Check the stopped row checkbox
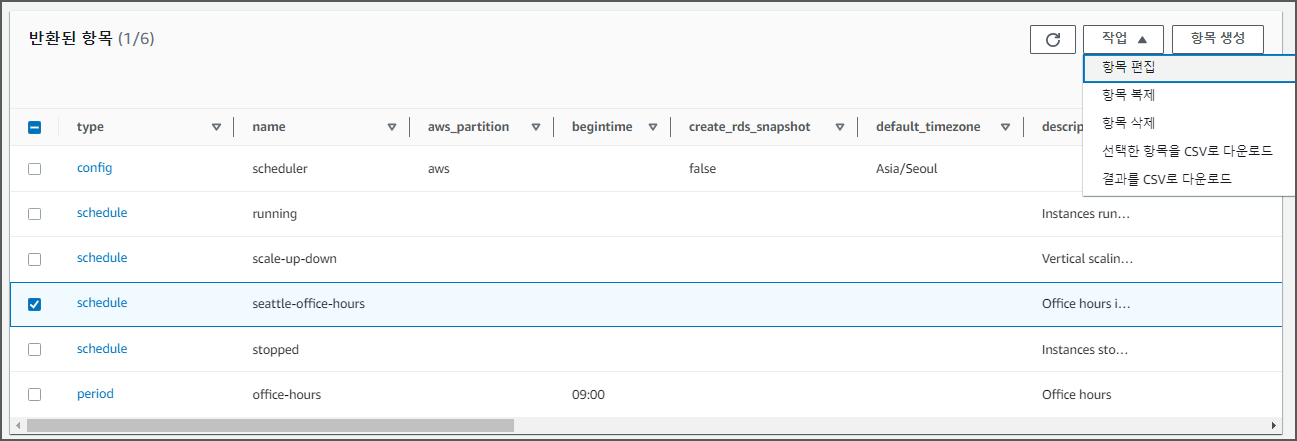Screen dimensions: 1297x441 34,350
